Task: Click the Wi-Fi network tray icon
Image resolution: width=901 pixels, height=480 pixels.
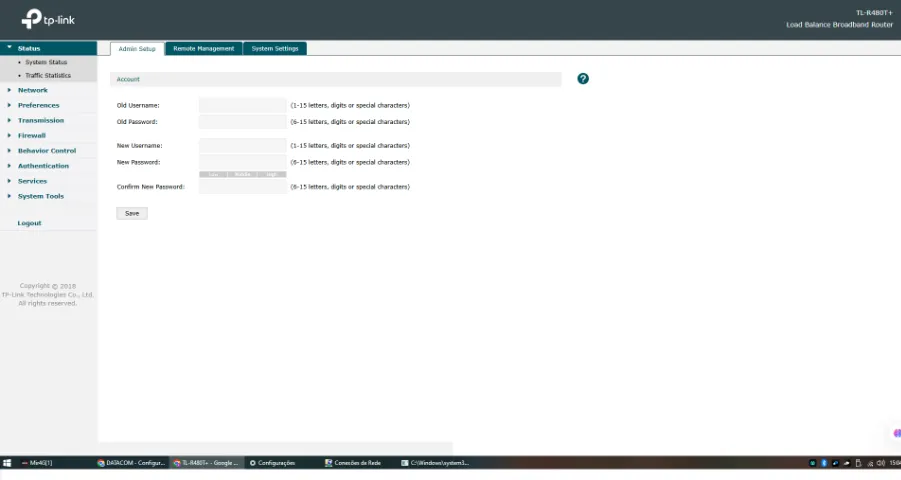Action: click(870, 463)
